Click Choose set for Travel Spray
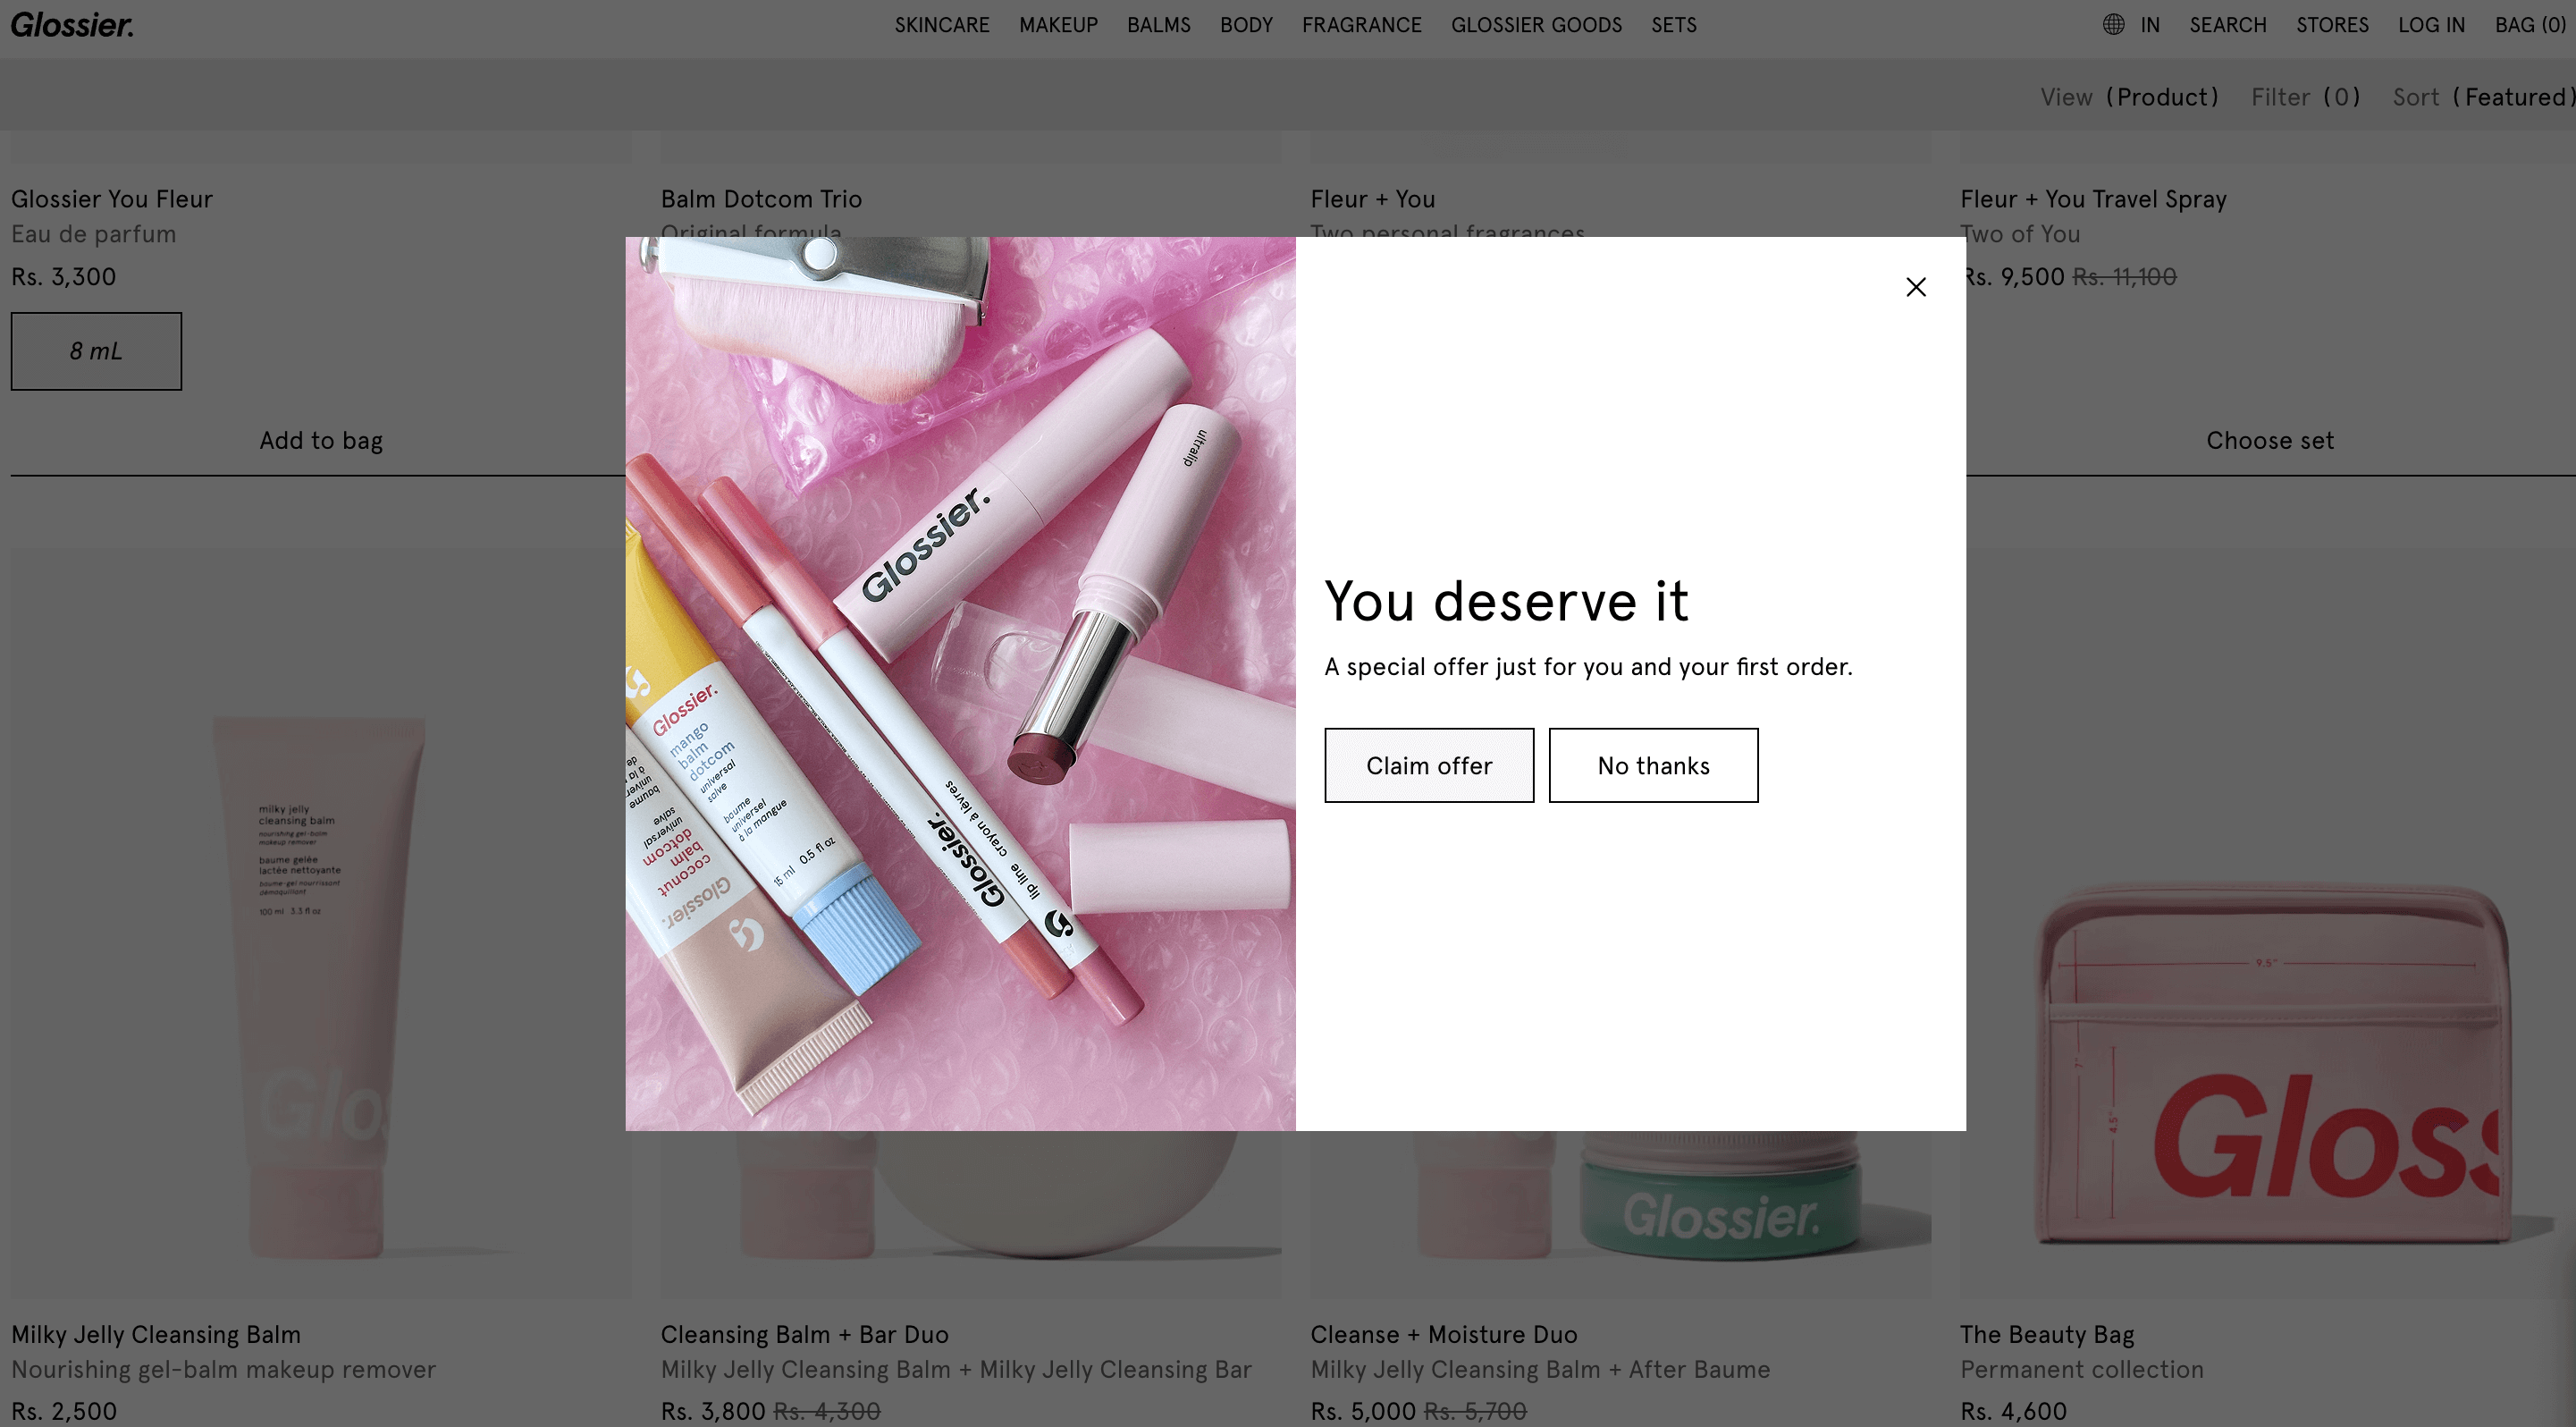Screen dimensions: 2576x1427 [x=2269, y=440]
